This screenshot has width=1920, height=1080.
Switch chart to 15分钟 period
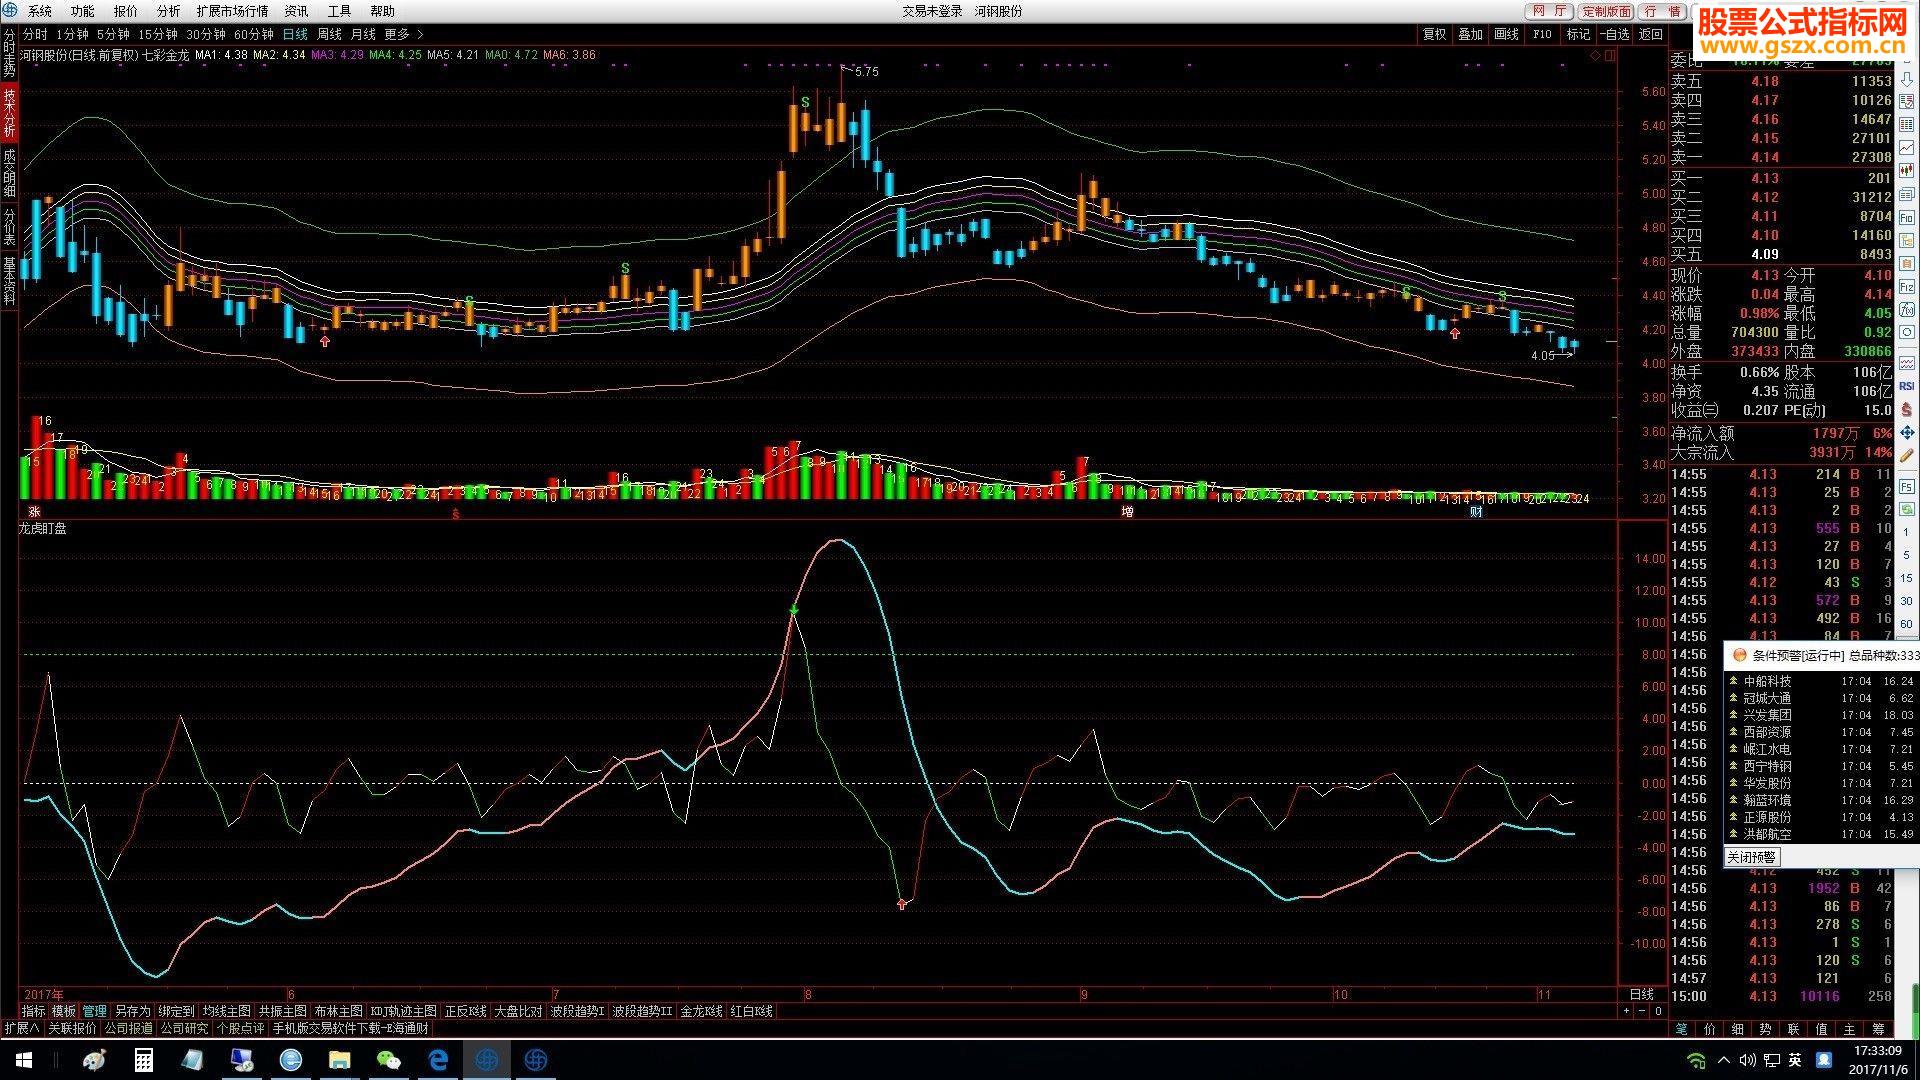tap(158, 34)
